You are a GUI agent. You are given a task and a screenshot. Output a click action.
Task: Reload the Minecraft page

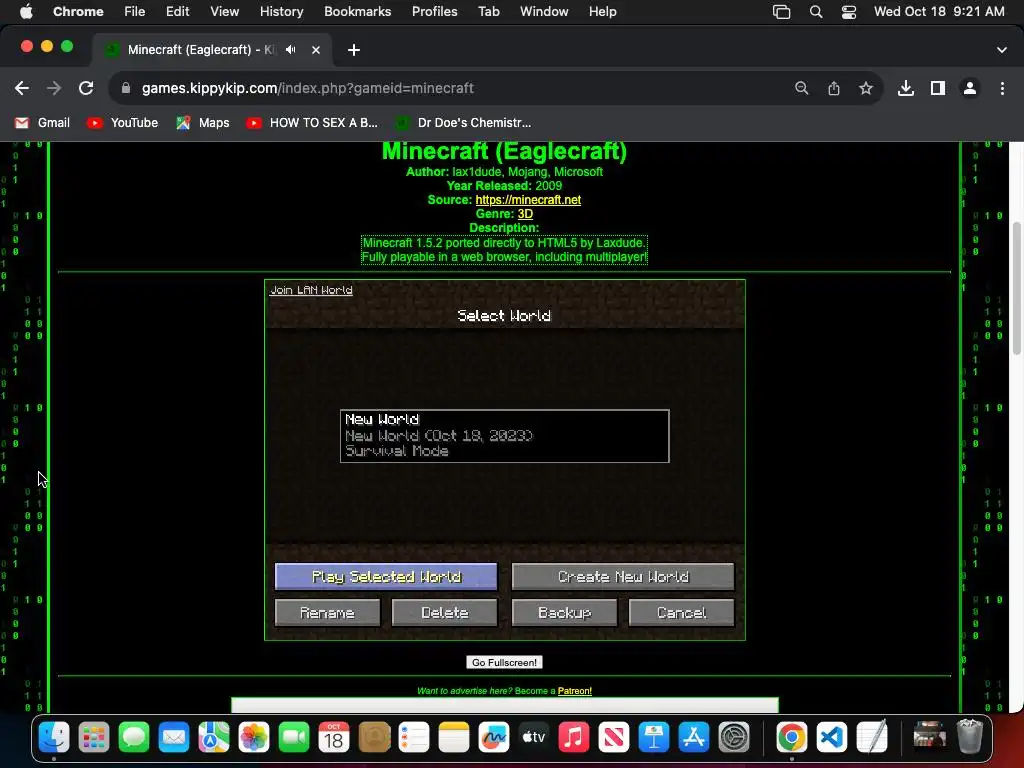(86, 88)
